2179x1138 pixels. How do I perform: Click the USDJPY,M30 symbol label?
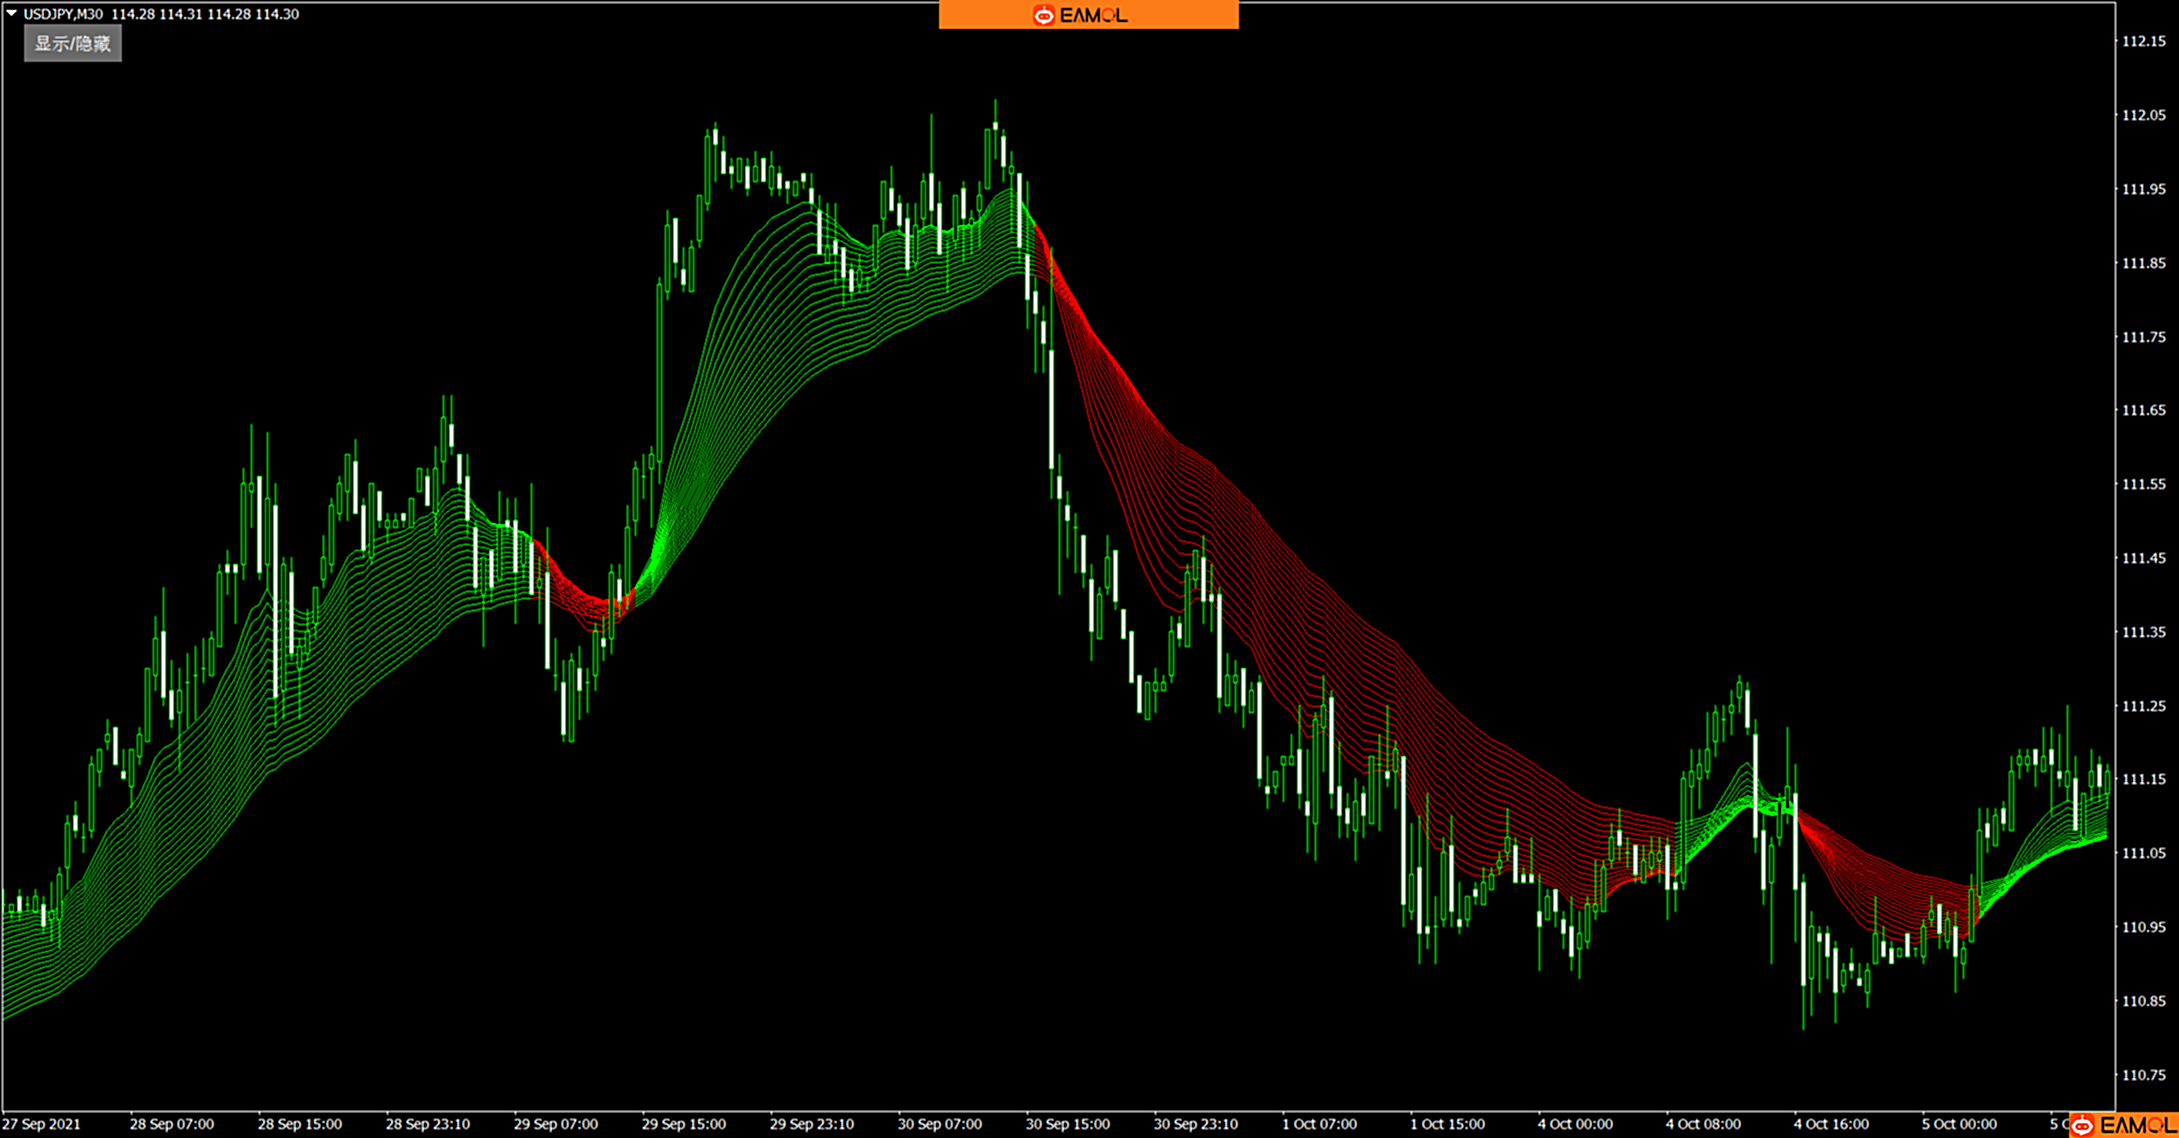pos(63,14)
